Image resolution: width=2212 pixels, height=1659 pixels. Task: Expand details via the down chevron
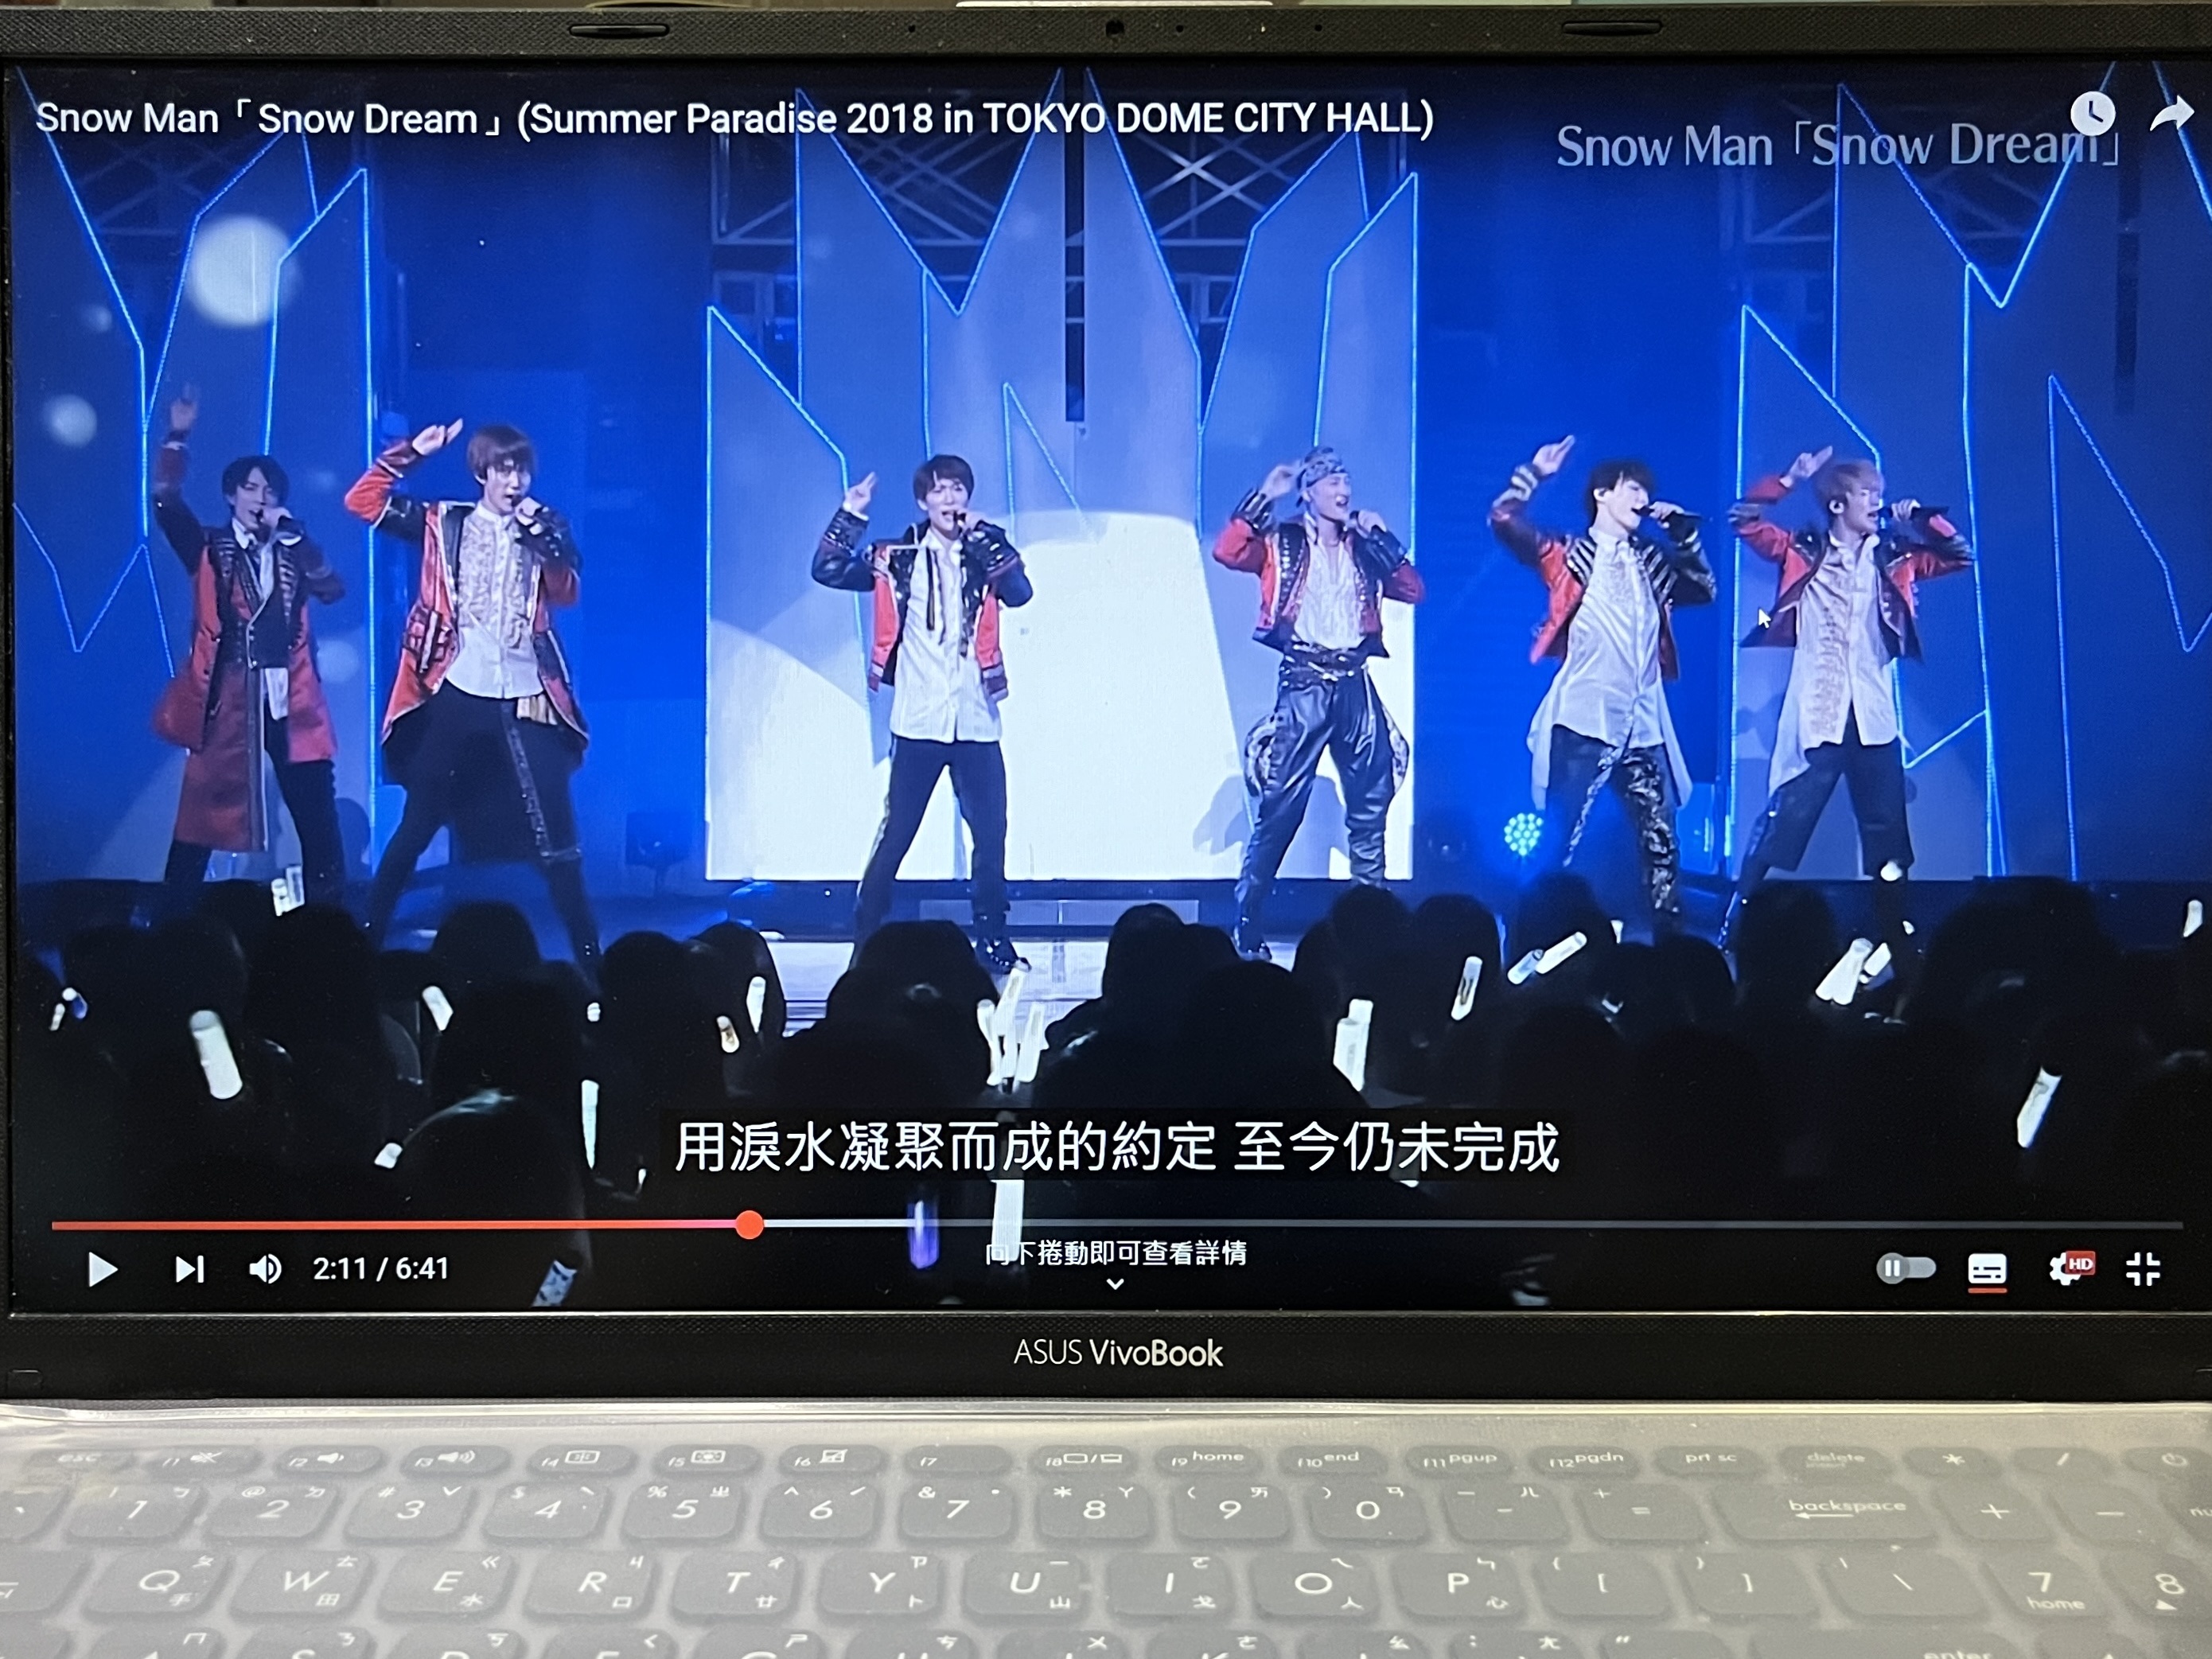coord(1116,1284)
